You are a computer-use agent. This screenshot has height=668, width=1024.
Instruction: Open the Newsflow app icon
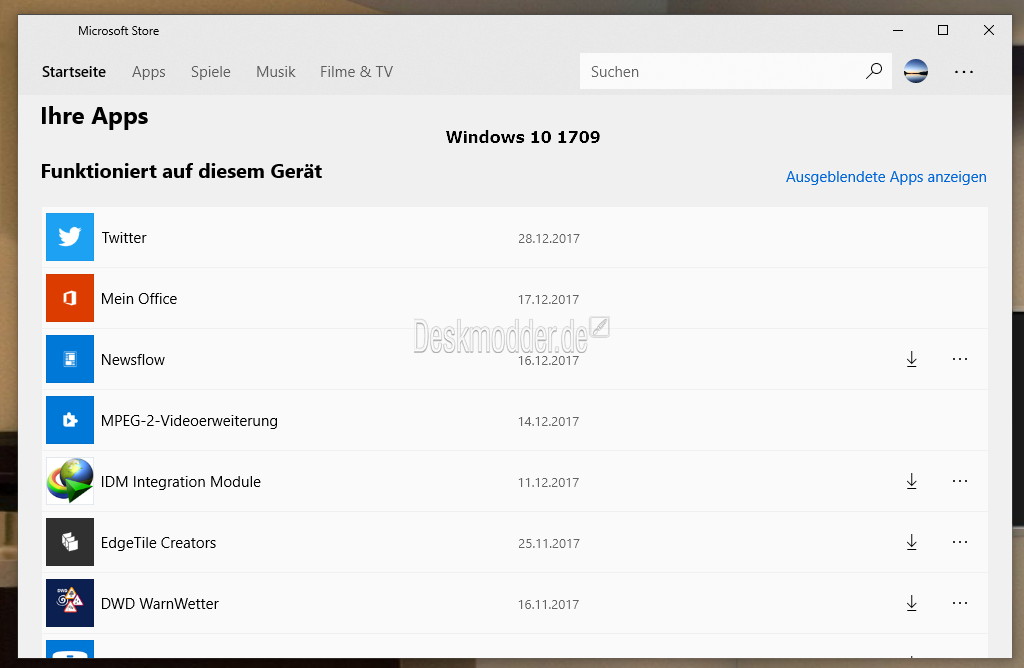point(70,359)
